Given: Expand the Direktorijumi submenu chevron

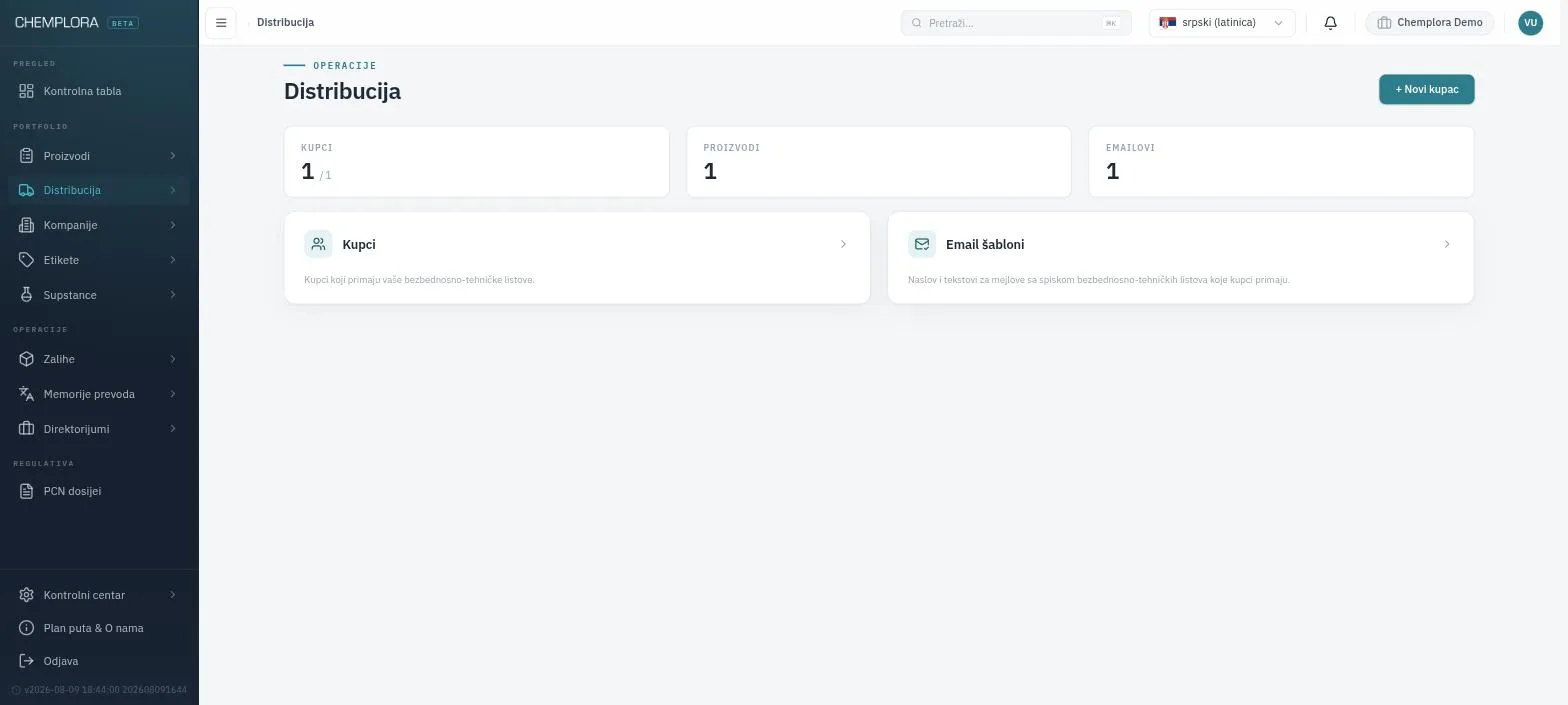Looking at the screenshot, I should 173,429.
